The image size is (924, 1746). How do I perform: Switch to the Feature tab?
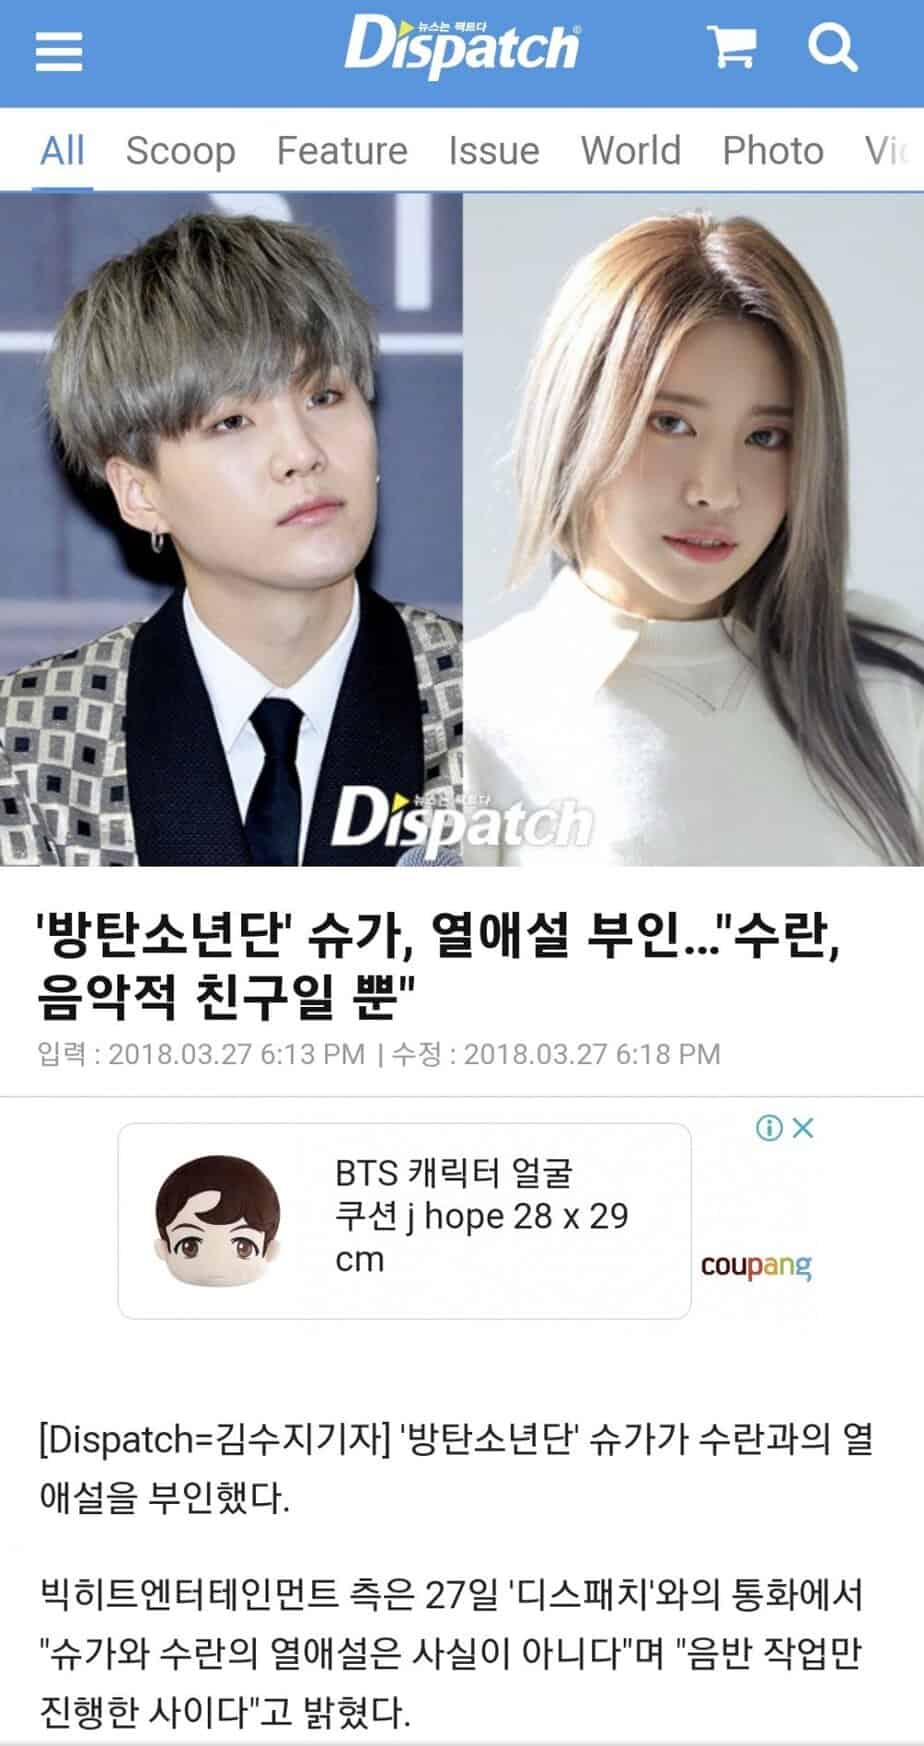(x=342, y=151)
